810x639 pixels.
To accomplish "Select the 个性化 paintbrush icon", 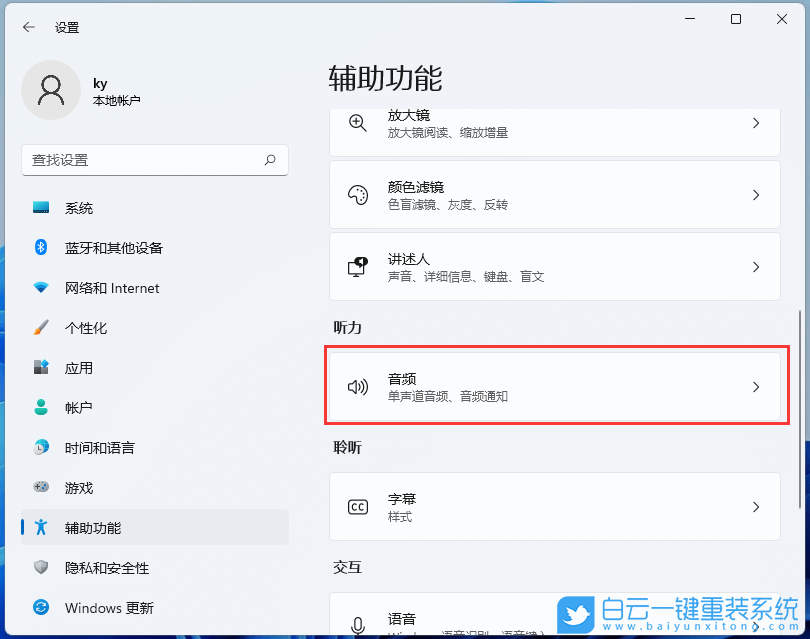I will click(x=41, y=328).
